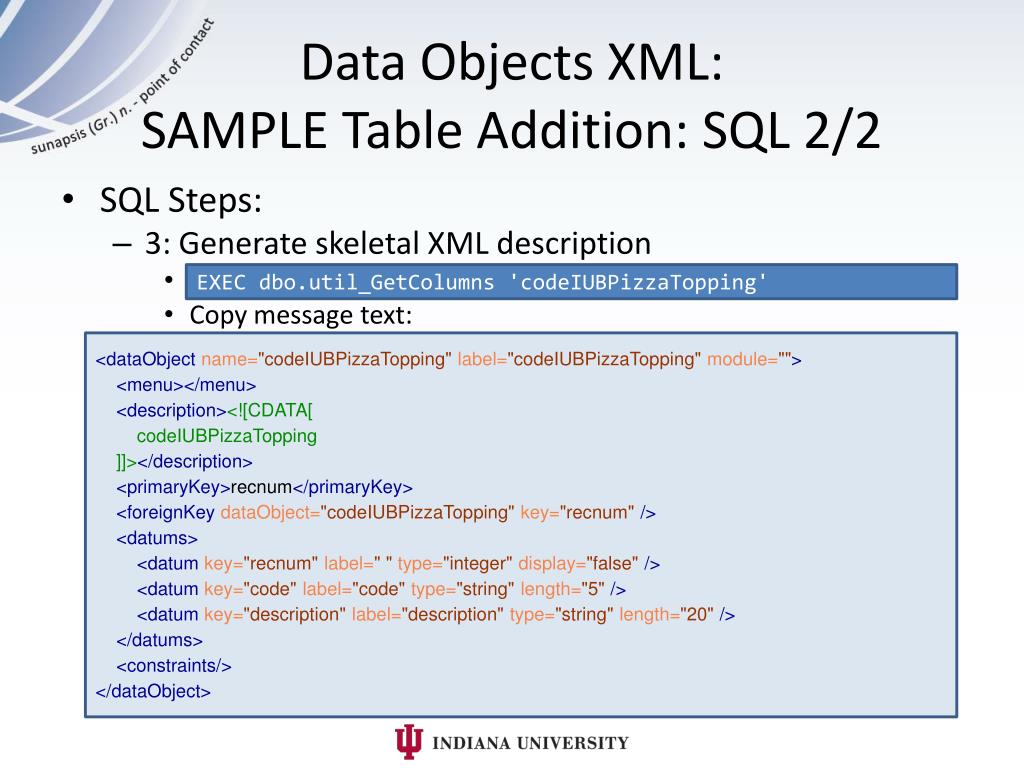Click the INDIANA UNIVERSITY footer text
The width and height of the screenshot is (1024, 768).
(x=530, y=743)
